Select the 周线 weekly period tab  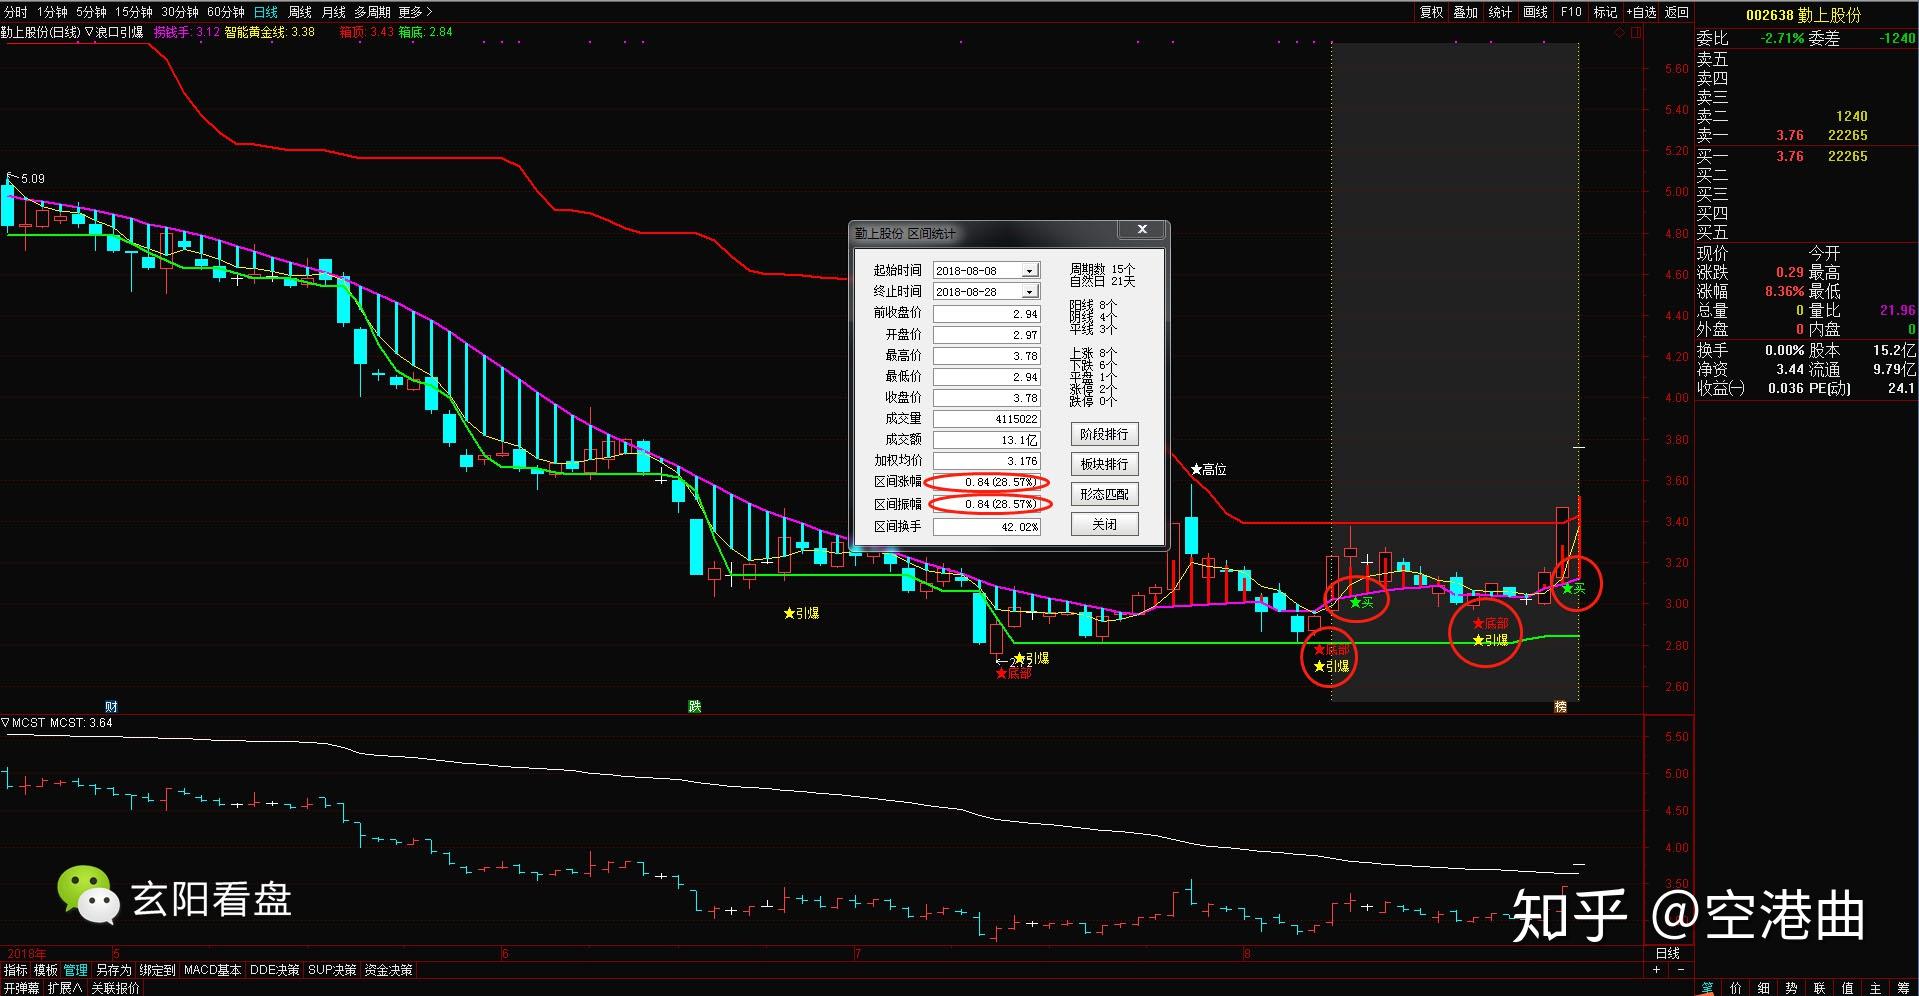(x=300, y=12)
